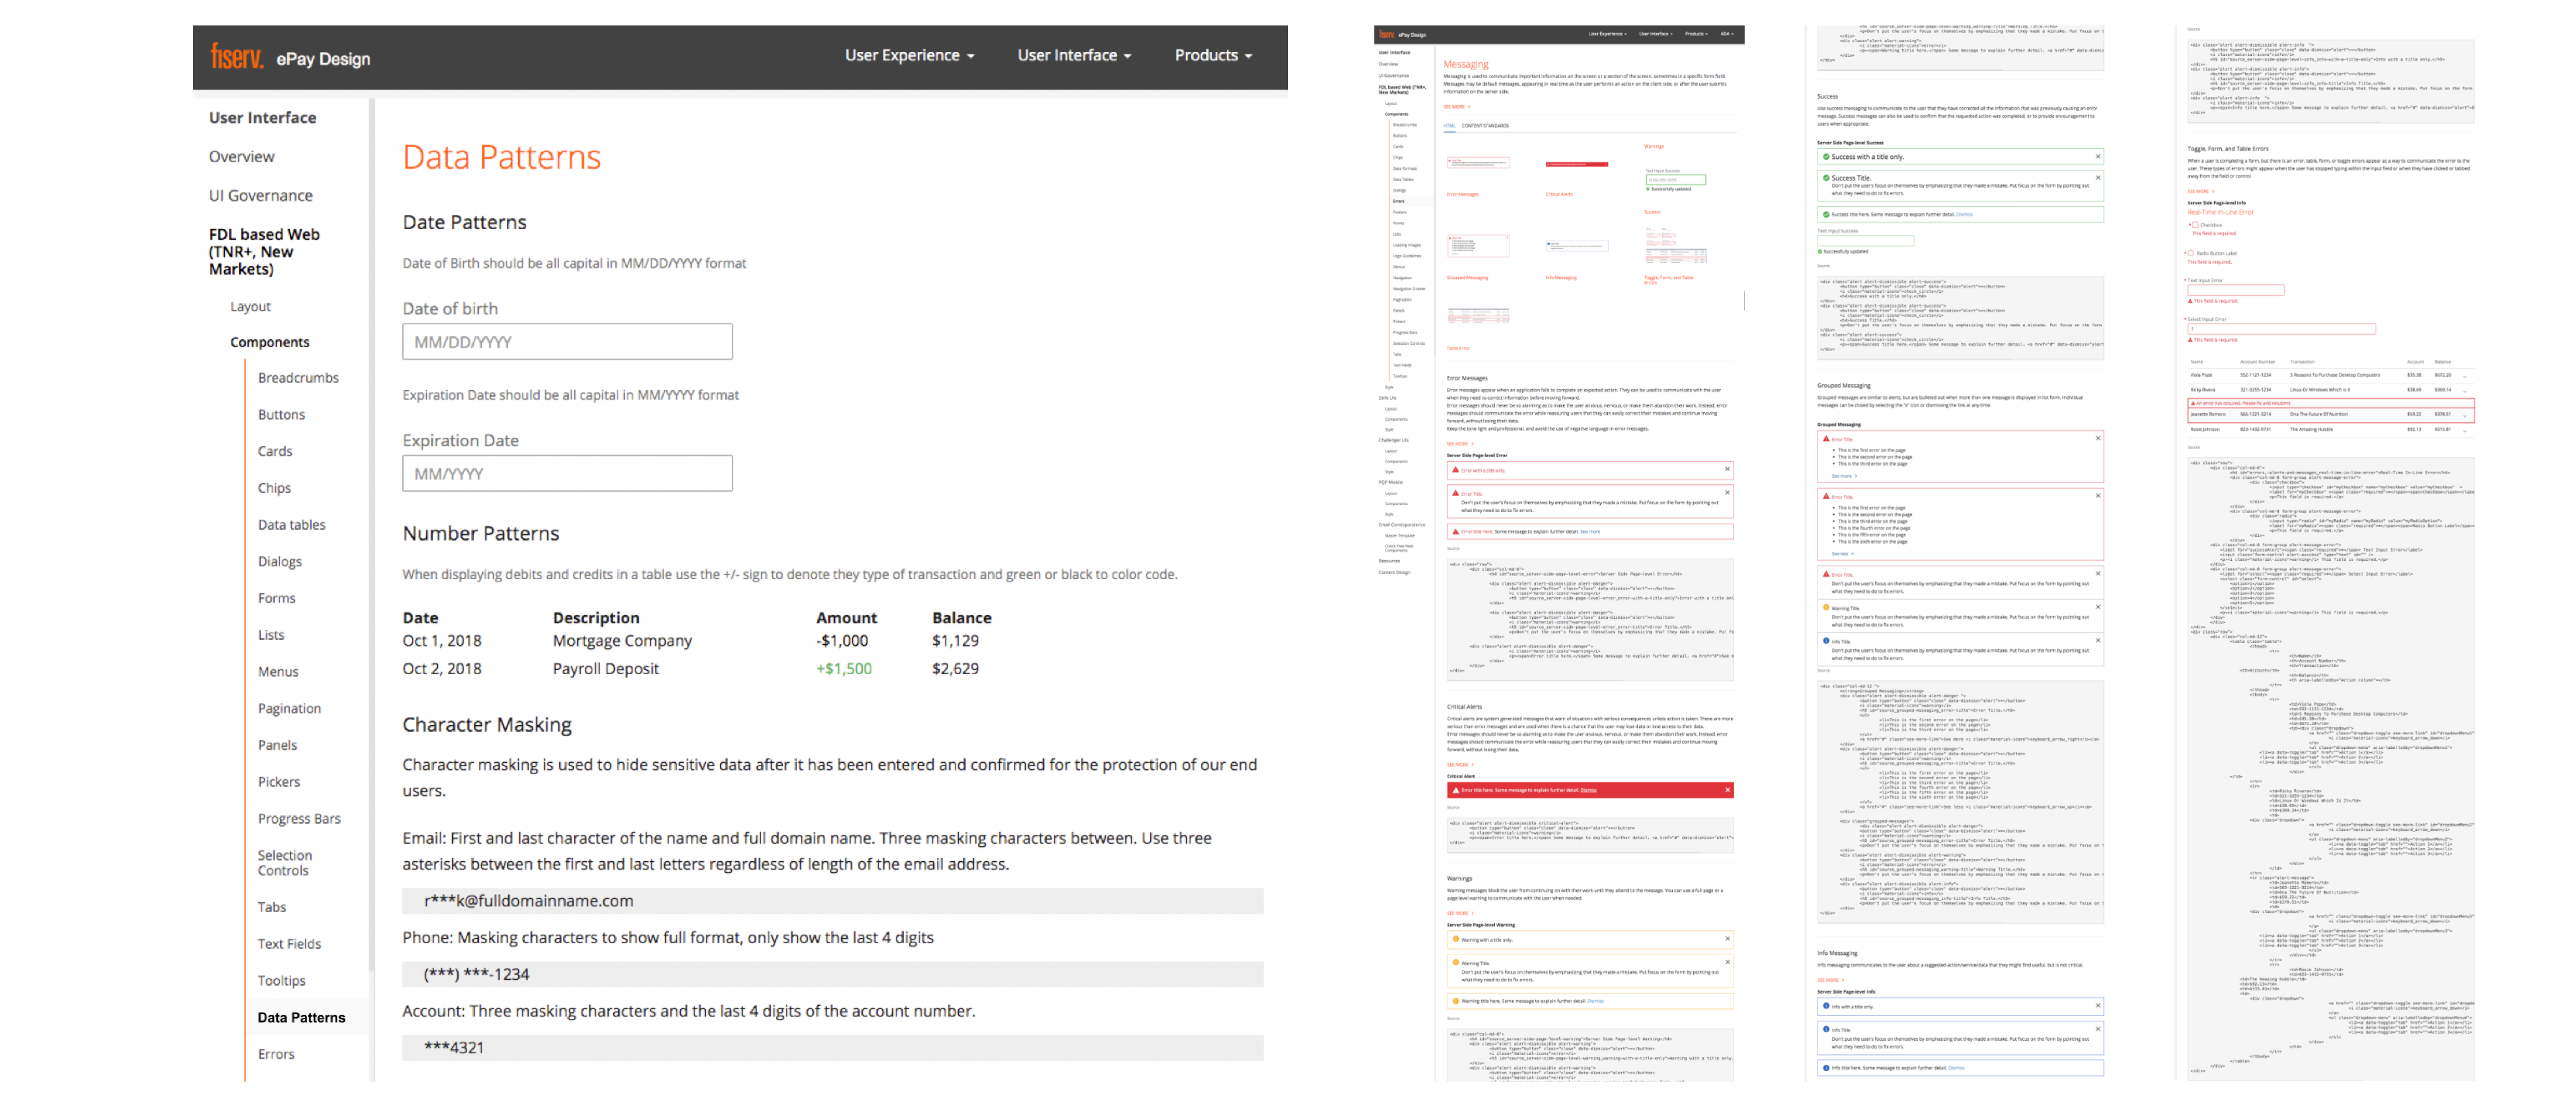Click the blue info icon on the info alert
Image resolution: width=2576 pixels, height=1107 pixels.
(1826, 641)
